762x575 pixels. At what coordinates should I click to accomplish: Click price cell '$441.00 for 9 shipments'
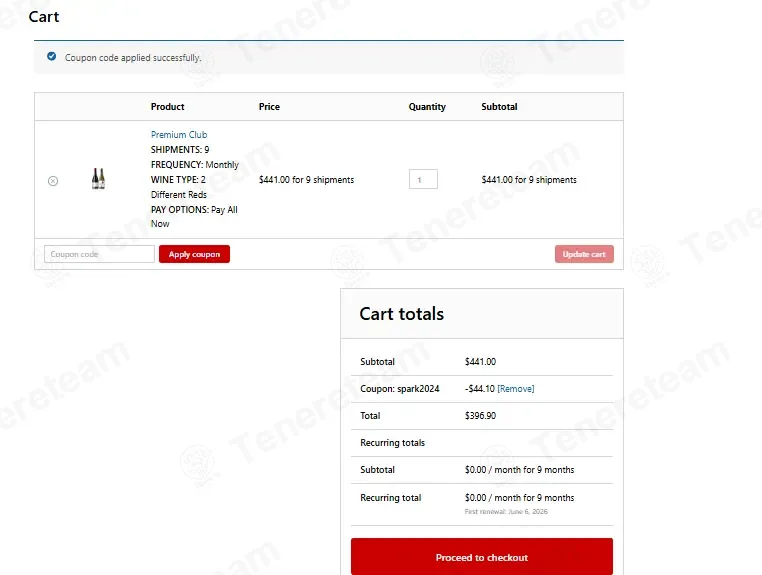click(x=306, y=180)
